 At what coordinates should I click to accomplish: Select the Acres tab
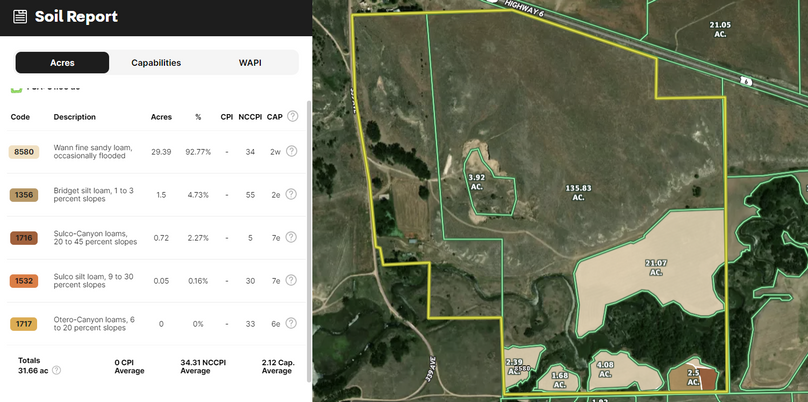(x=62, y=63)
